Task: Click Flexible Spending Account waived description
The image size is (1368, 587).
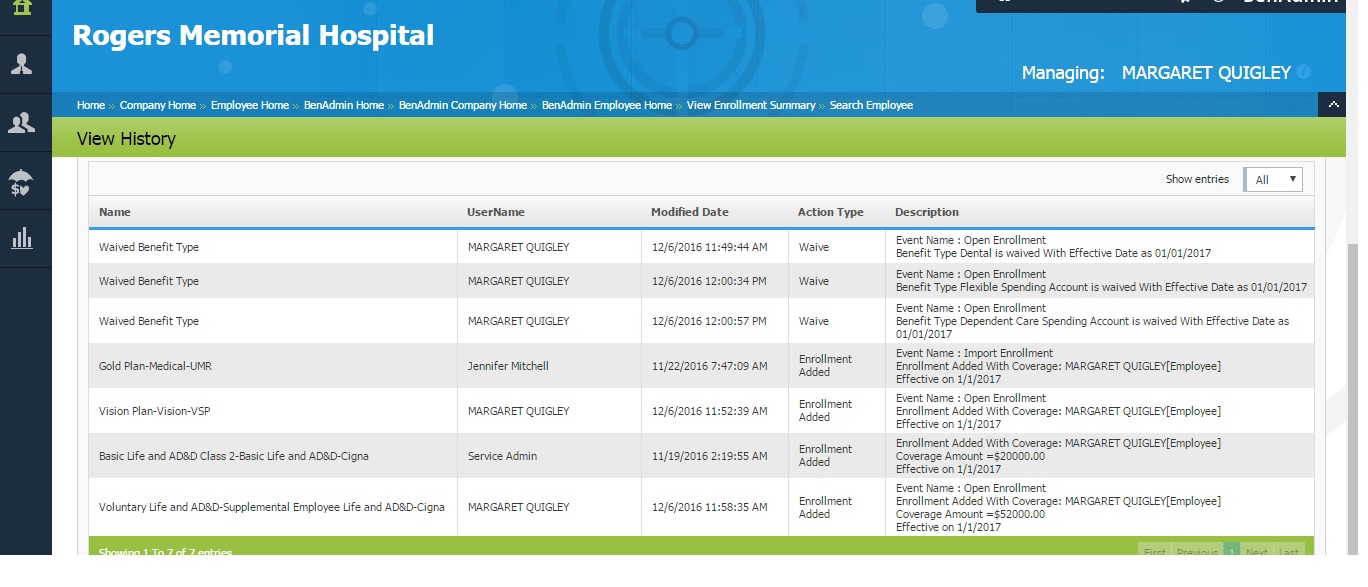Action: click(x=1101, y=281)
